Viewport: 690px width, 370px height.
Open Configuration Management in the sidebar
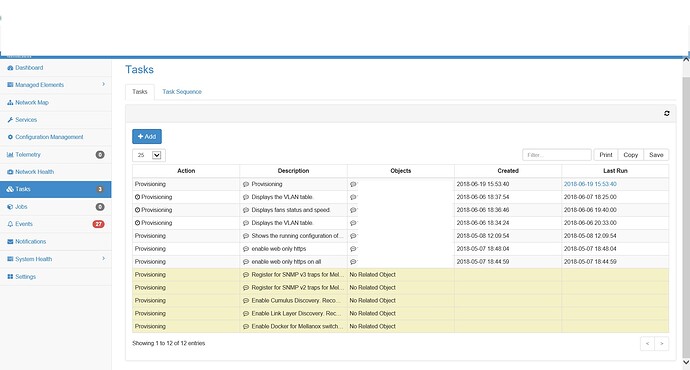[49, 137]
